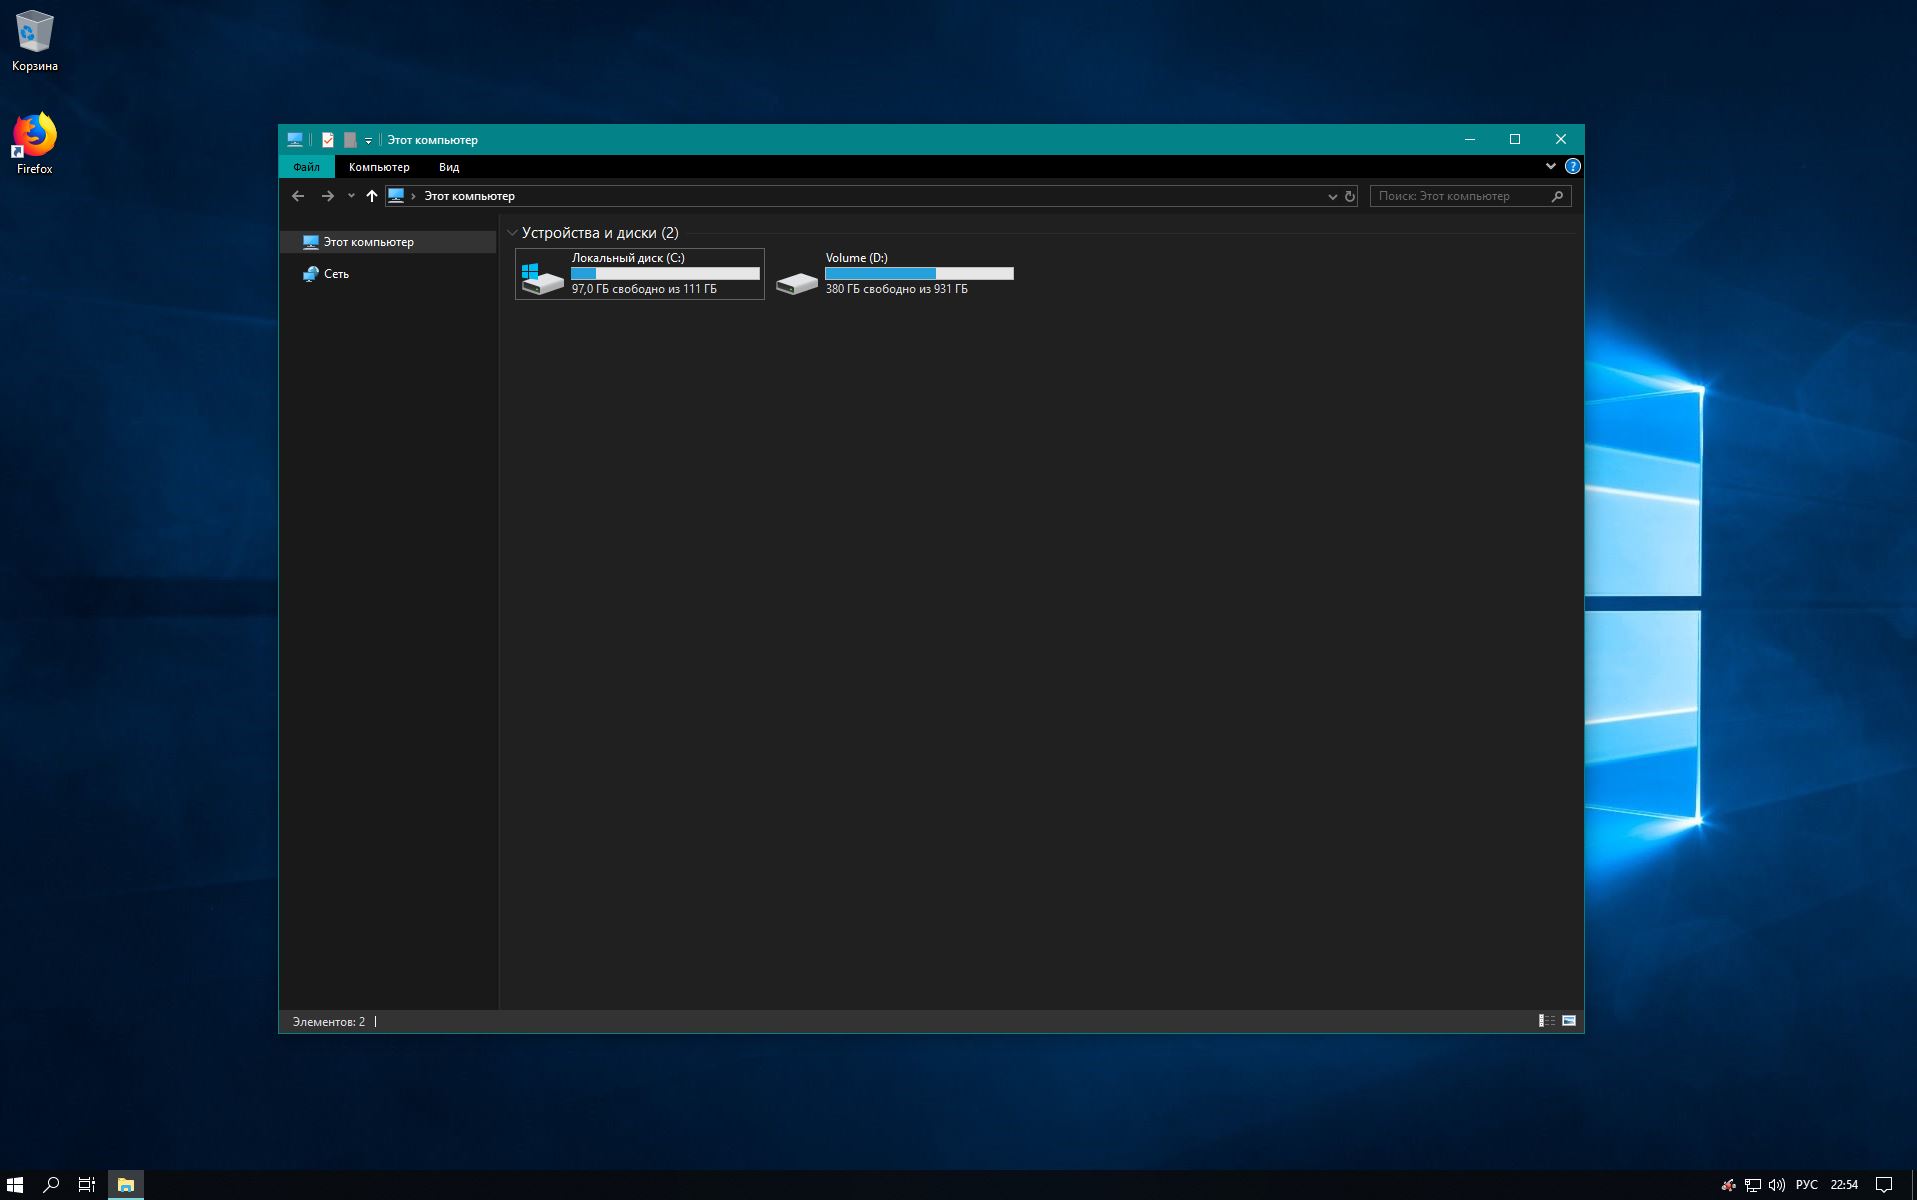Go up one level with the up arrow
The image size is (1917, 1200).
[x=372, y=196]
